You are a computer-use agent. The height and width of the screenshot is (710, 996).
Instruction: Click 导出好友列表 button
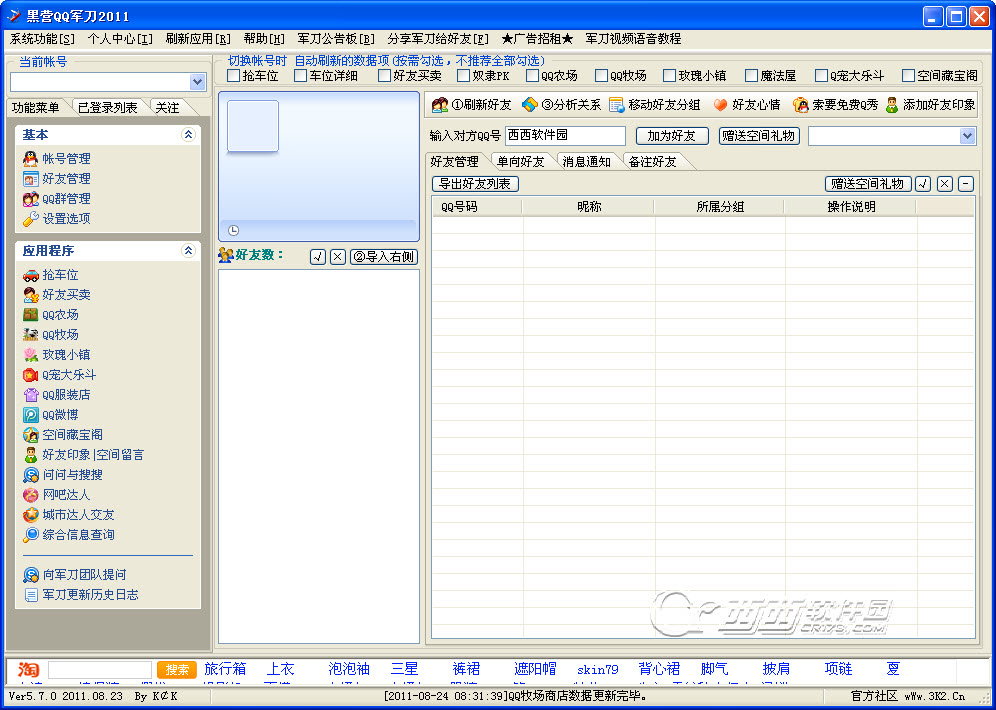[475, 184]
